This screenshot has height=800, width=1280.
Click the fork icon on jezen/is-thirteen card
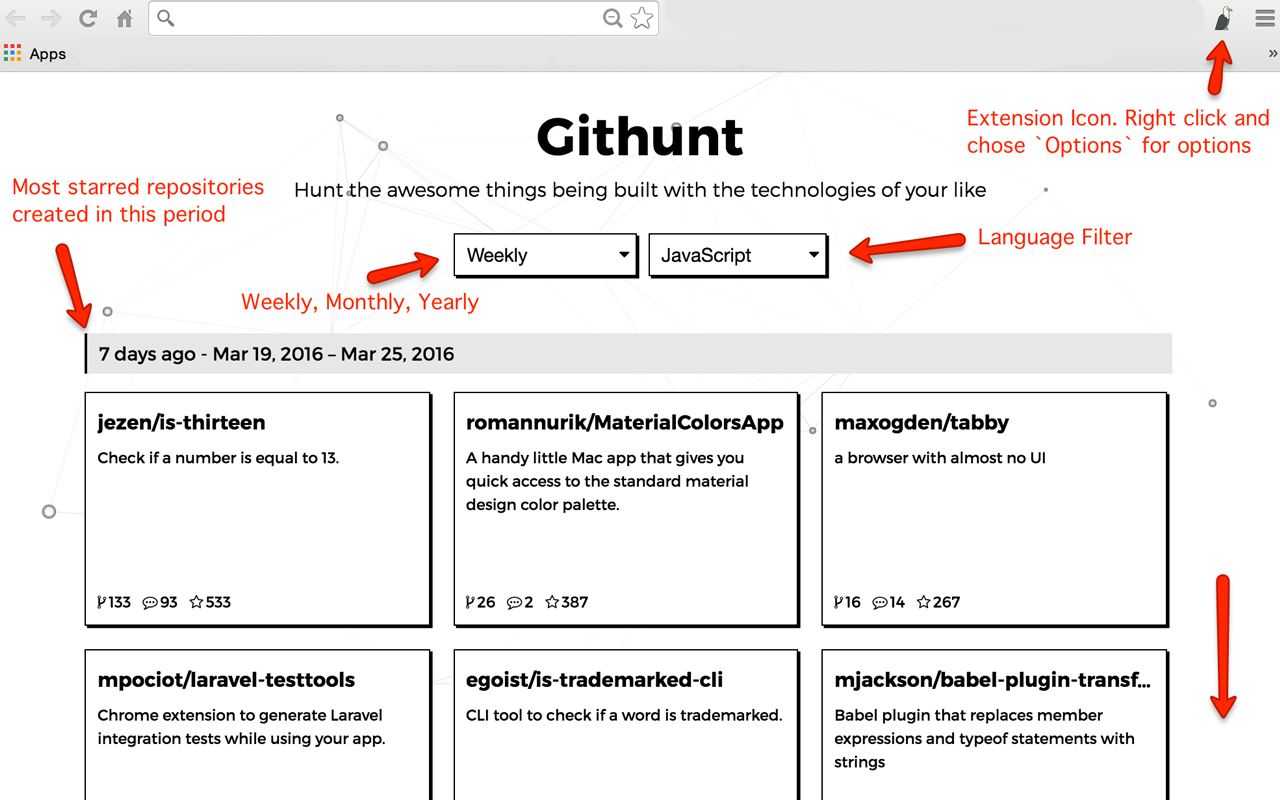(x=102, y=602)
